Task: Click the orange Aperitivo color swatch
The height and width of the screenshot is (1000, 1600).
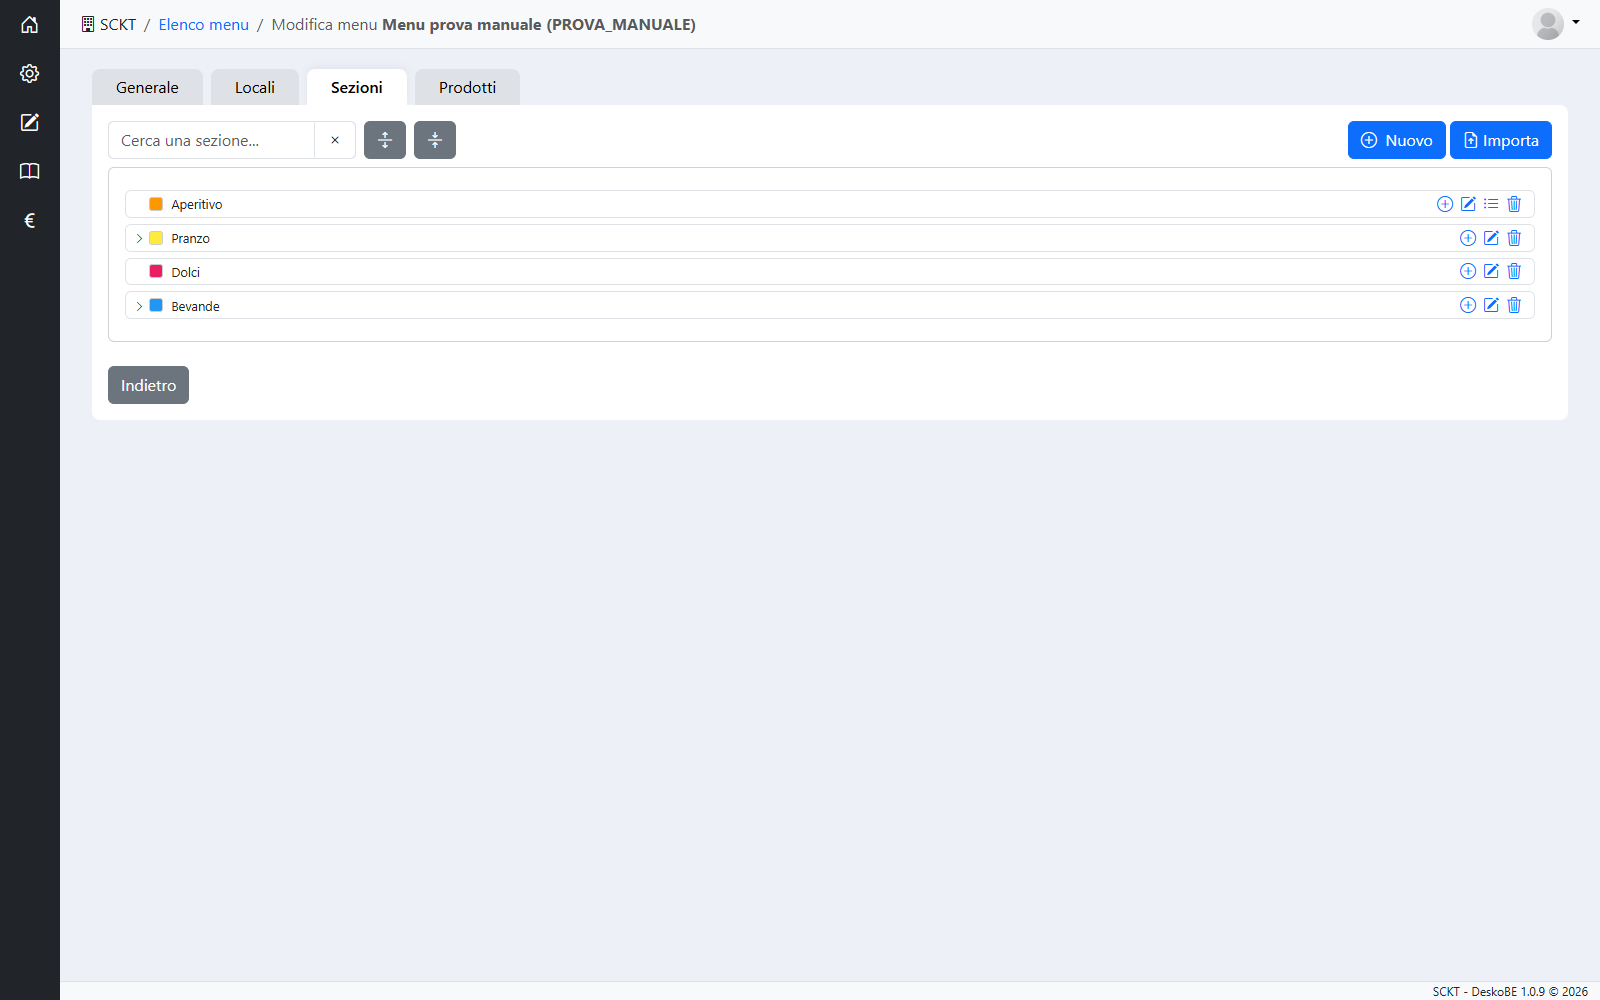Action: (x=156, y=204)
